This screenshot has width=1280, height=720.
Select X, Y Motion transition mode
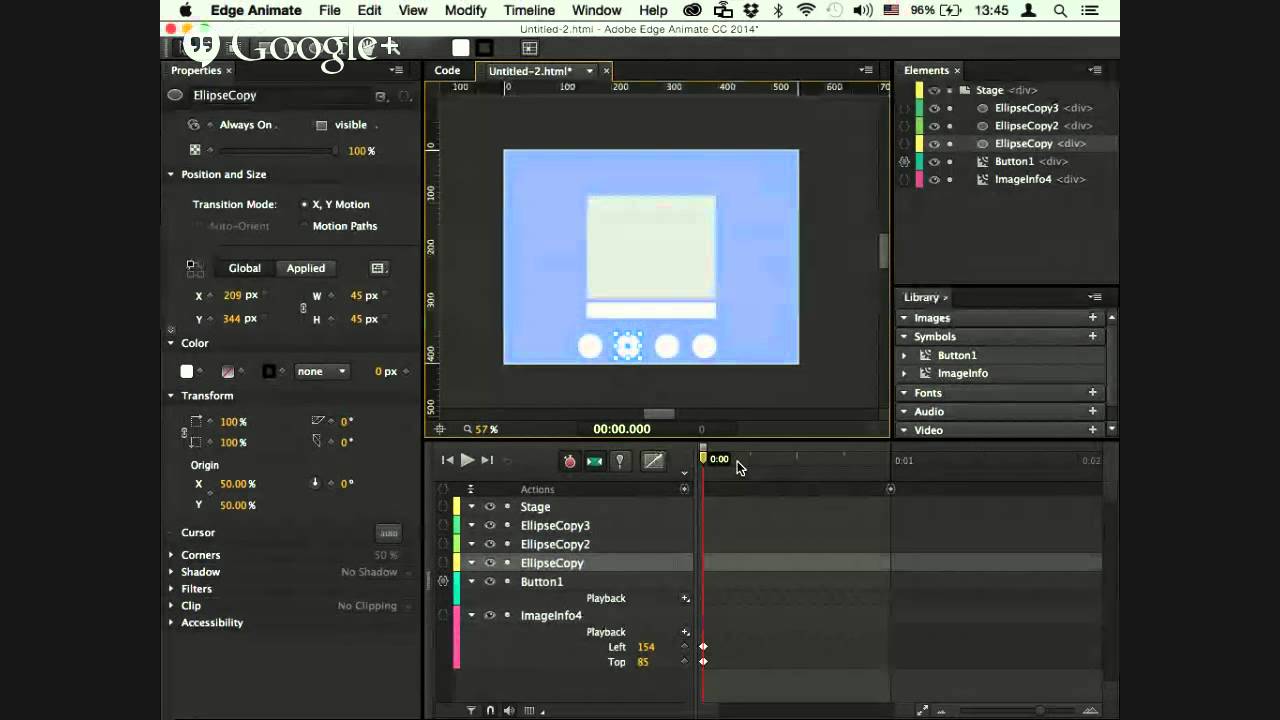click(336, 204)
